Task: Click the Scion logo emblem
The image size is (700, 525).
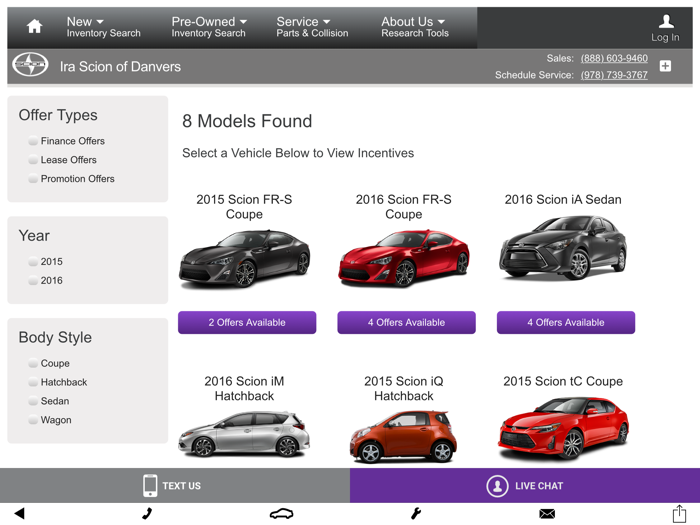Action: coord(30,65)
